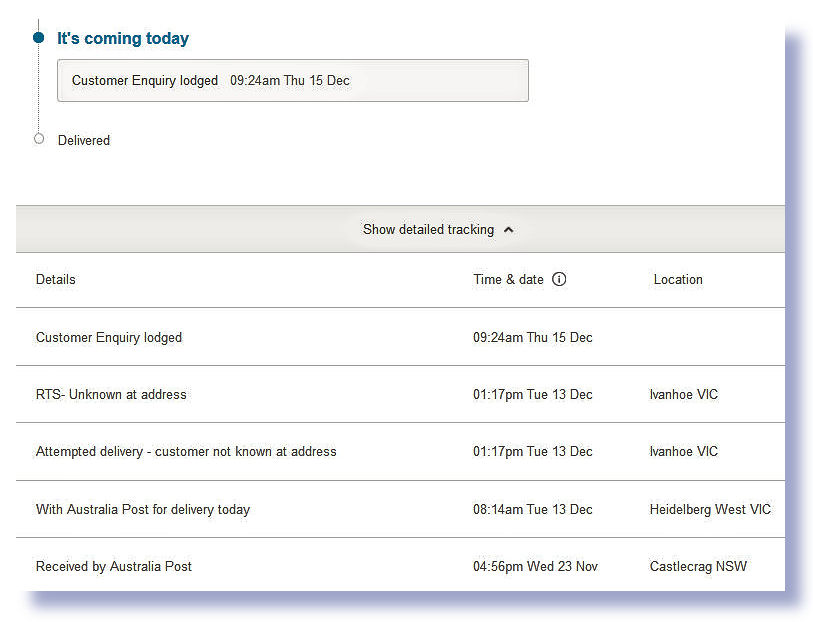Click the empty timeline circle next to Delivered
The width and height of the screenshot is (813, 622).
(39, 139)
